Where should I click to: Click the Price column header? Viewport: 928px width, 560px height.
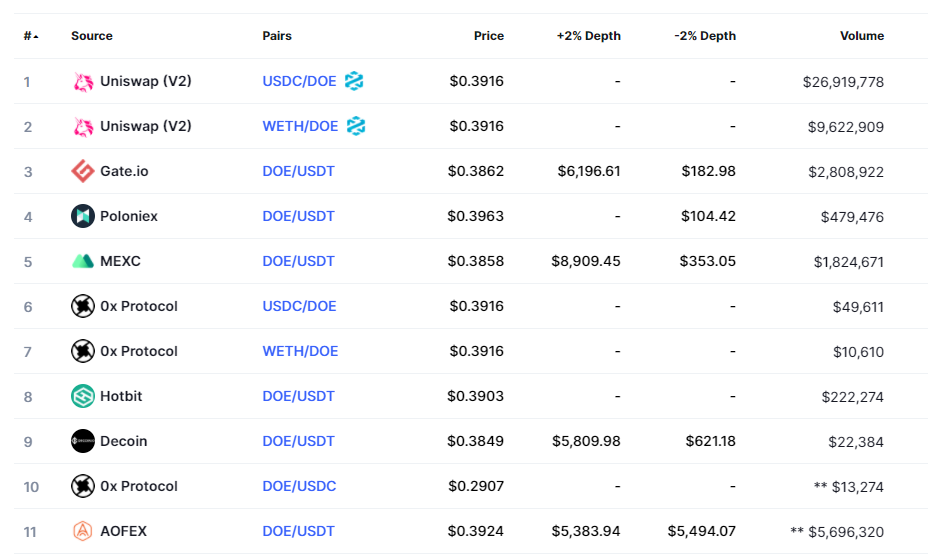point(489,36)
